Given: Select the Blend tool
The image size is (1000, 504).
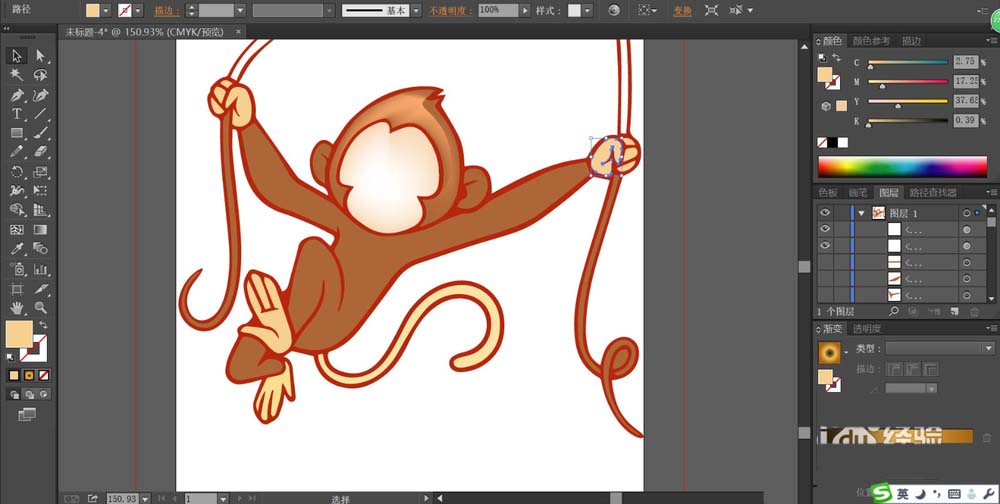Looking at the screenshot, I should (41, 249).
